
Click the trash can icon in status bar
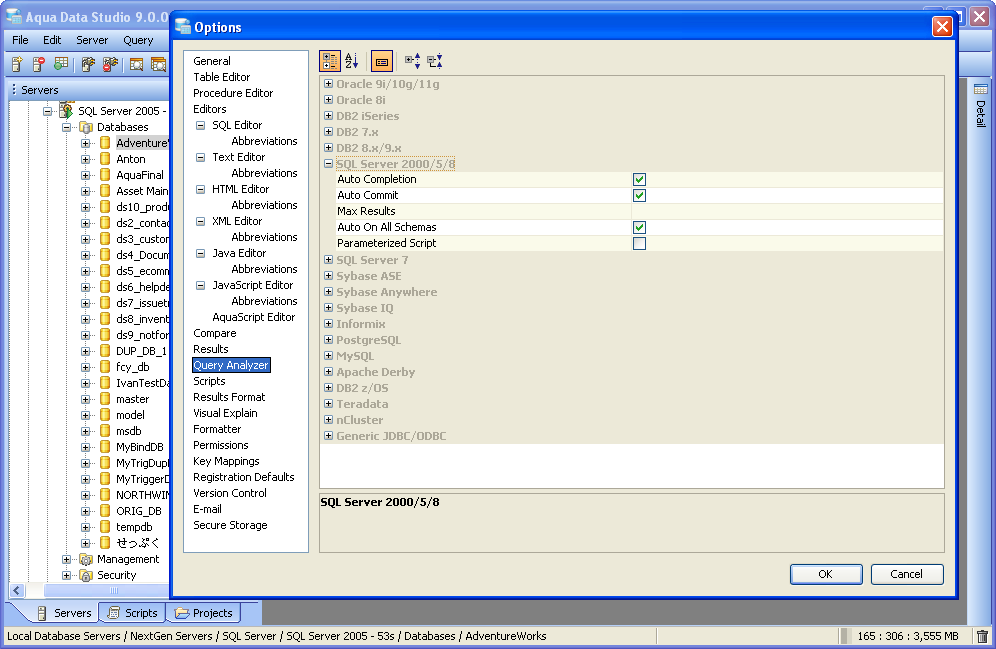click(x=982, y=636)
